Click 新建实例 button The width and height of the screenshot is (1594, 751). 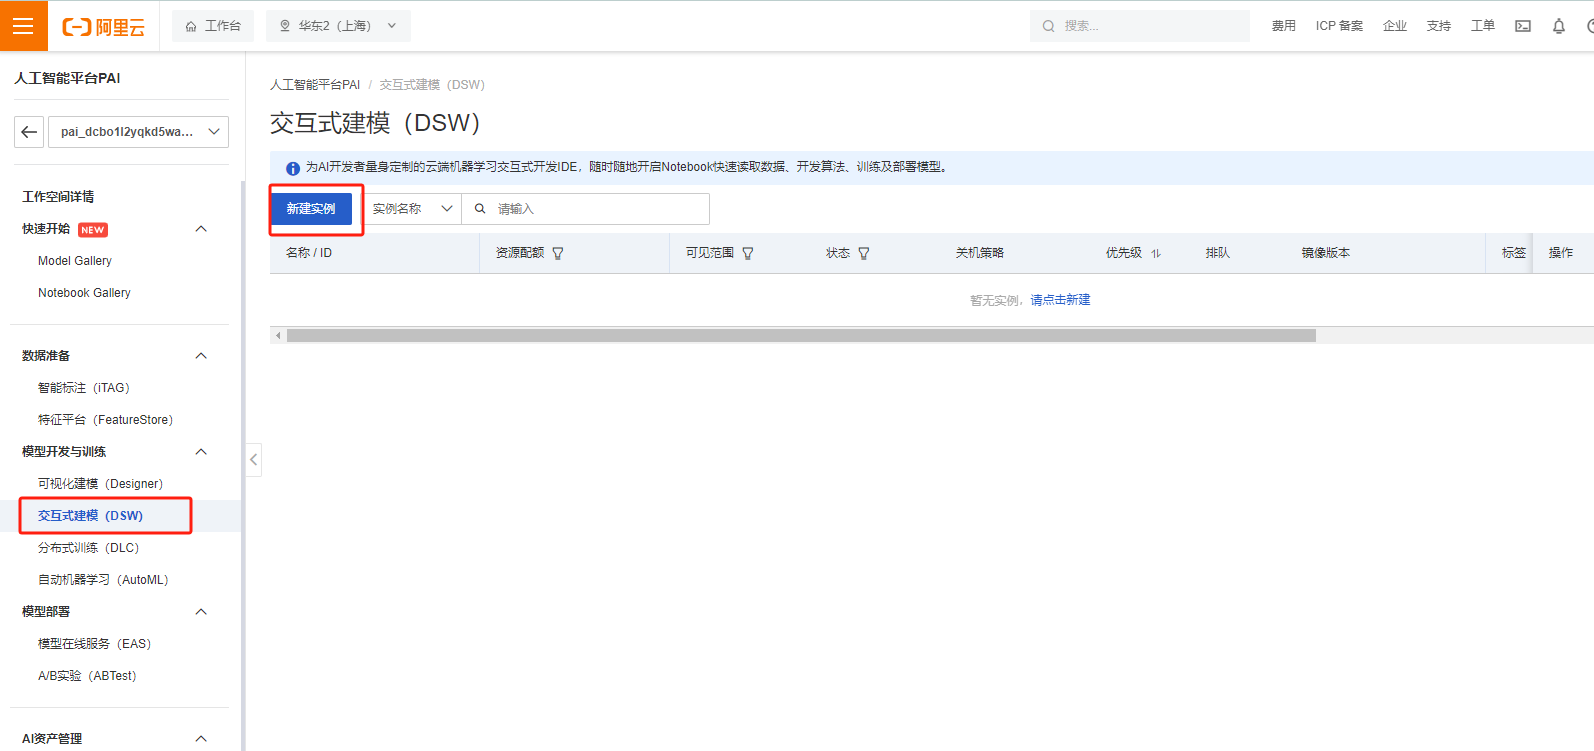(311, 209)
